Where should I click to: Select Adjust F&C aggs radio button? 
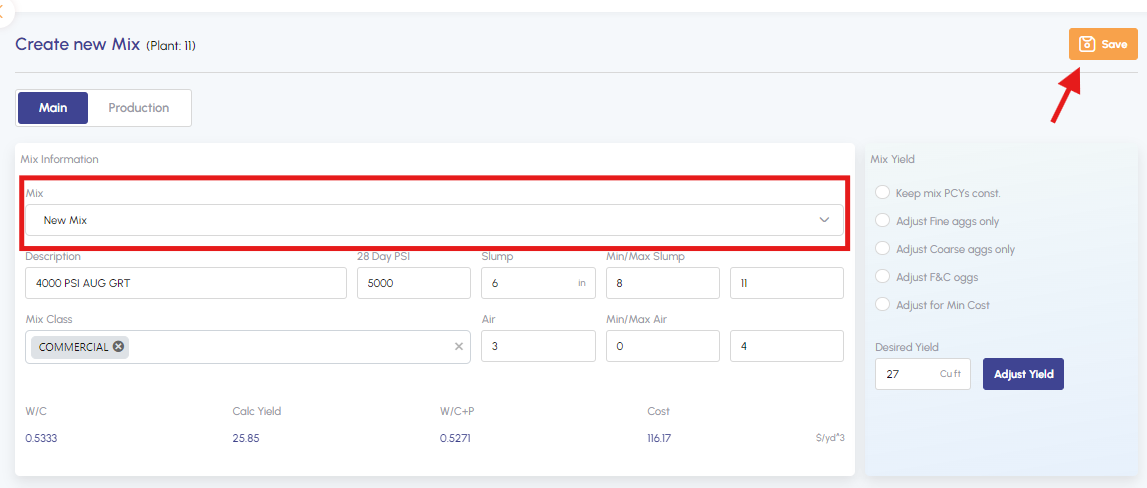pyautogui.click(x=882, y=277)
